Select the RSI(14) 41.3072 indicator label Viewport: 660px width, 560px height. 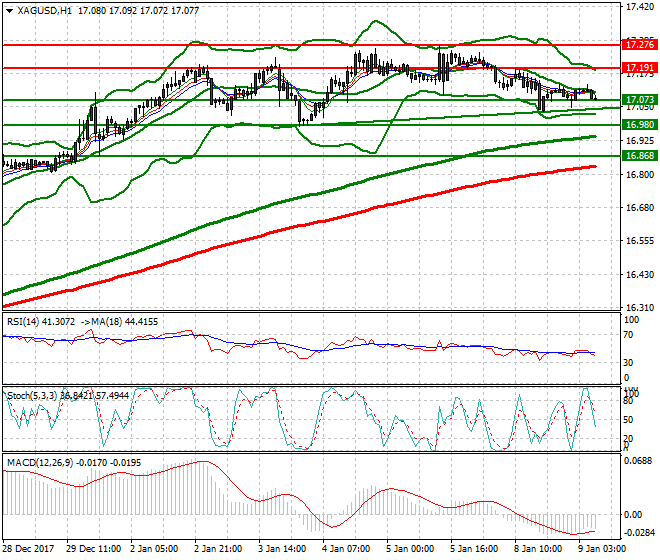click(41, 322)
